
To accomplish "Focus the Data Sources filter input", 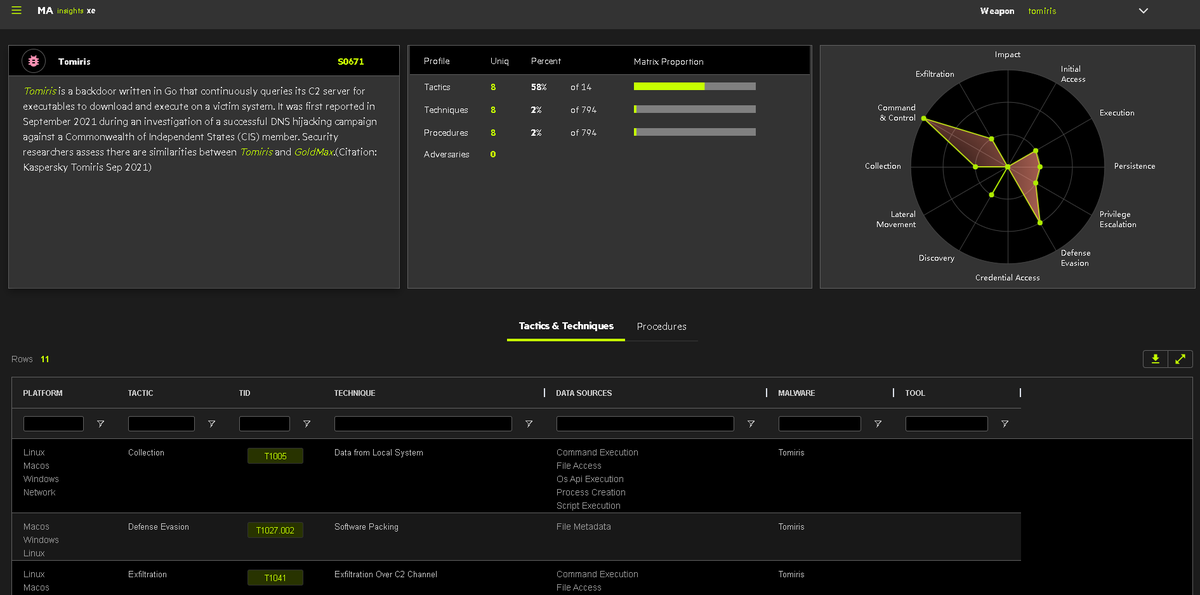I will click(x=645, y=424).
